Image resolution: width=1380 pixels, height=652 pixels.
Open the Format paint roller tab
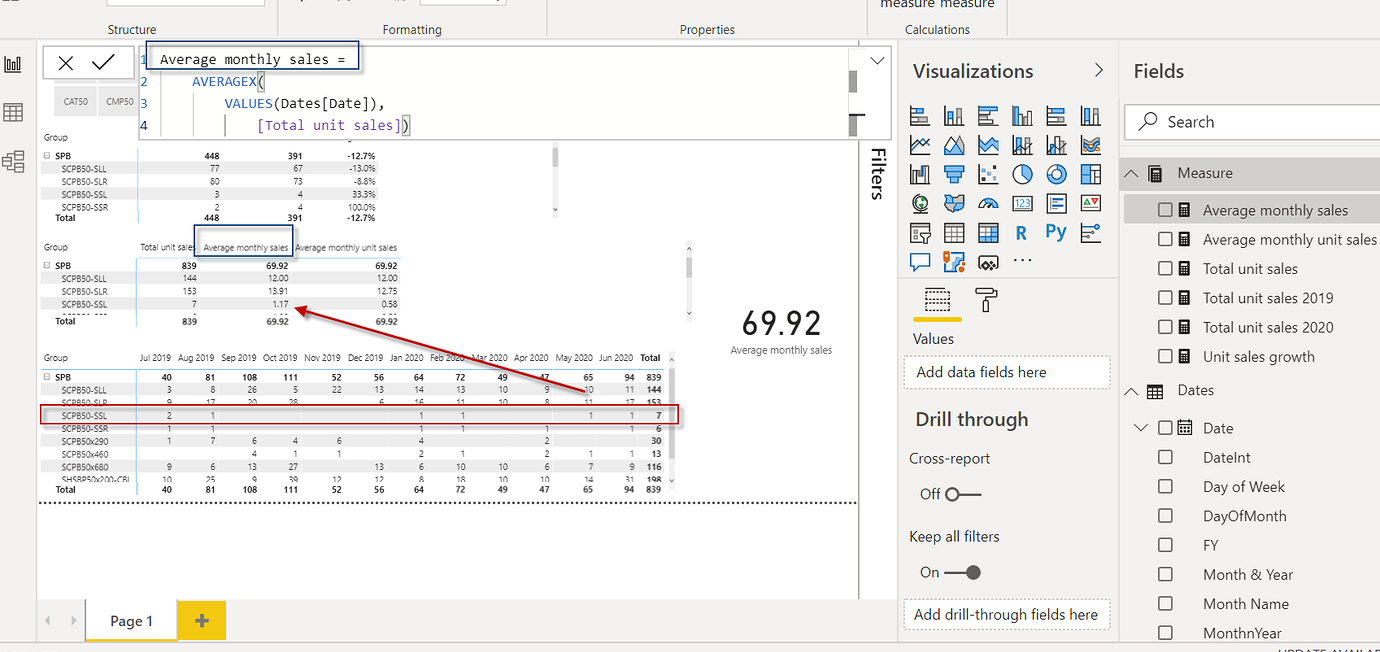[985, 299]
